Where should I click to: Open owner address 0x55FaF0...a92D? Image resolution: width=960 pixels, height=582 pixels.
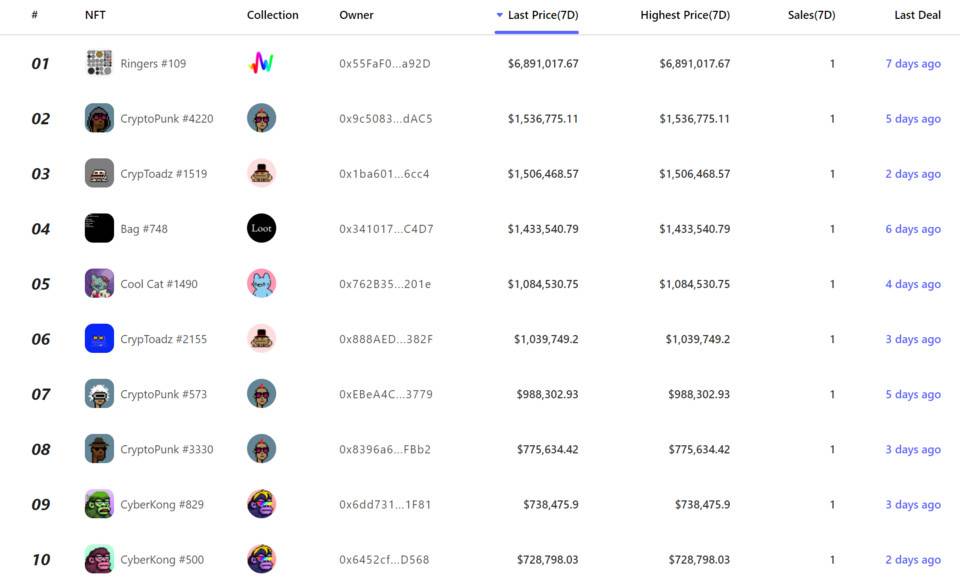(384, 64)
